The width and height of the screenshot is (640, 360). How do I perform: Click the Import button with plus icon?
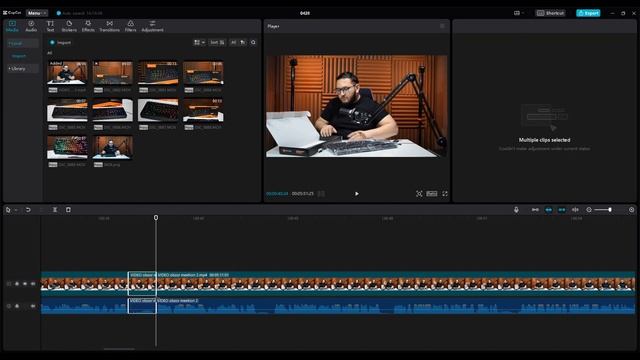60,42
